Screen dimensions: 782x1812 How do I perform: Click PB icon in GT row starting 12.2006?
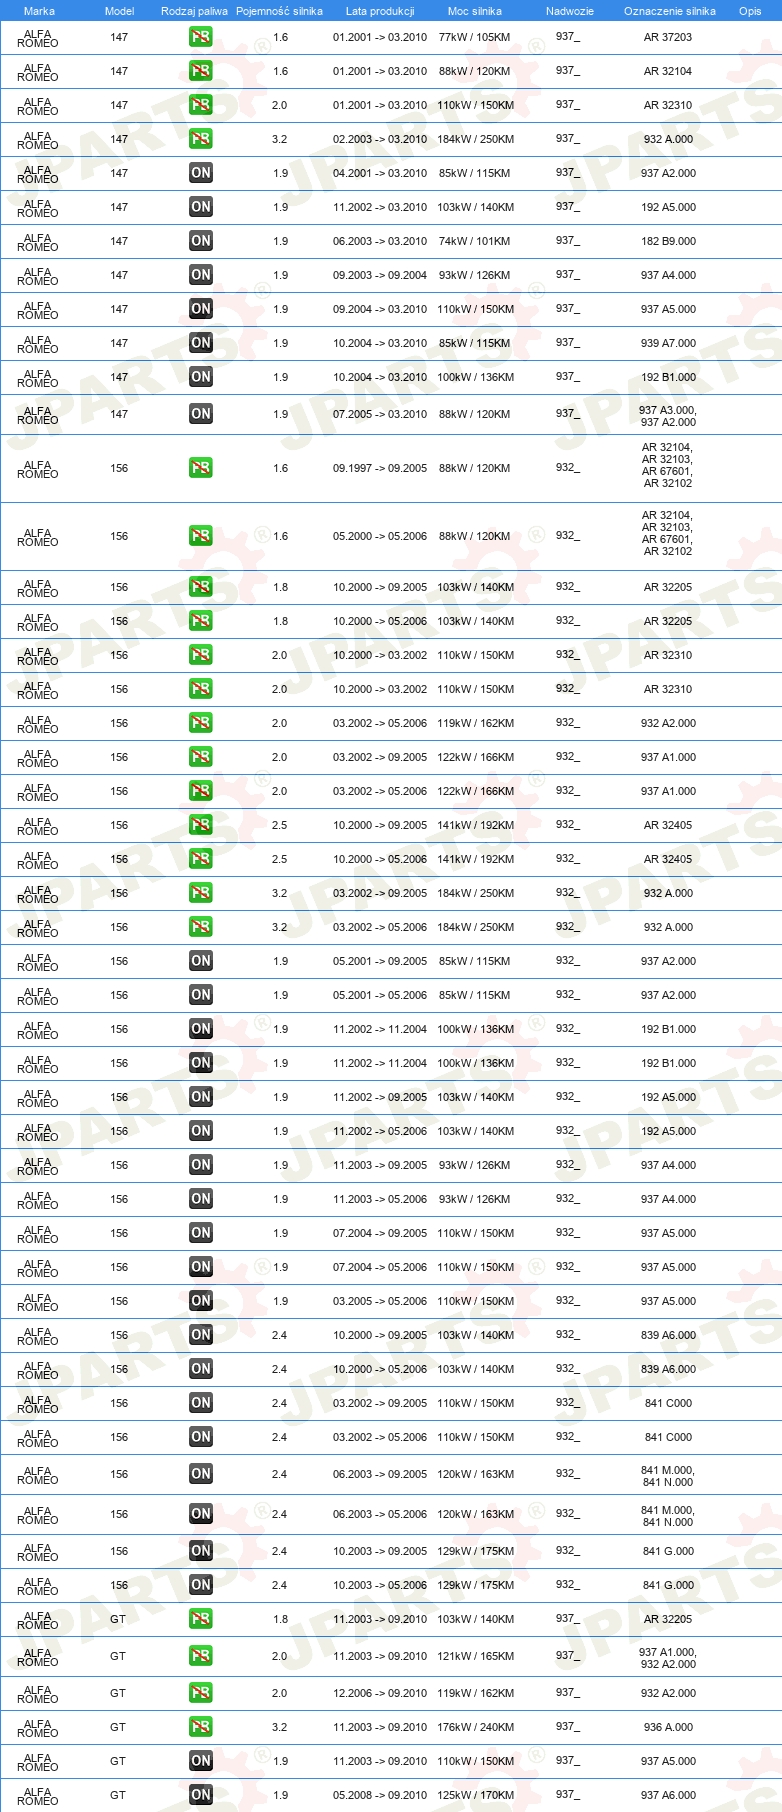click(201, 1693)
